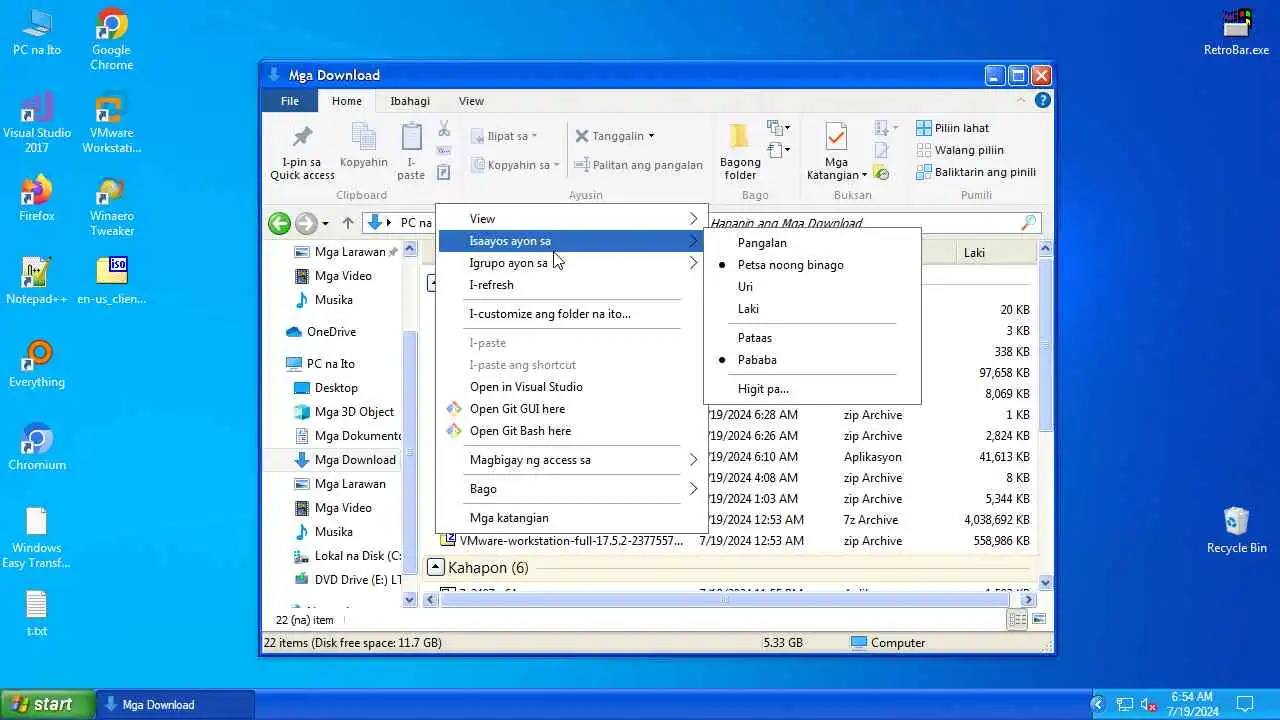
Task: Choose the Uri sort option
Action: 811,287
